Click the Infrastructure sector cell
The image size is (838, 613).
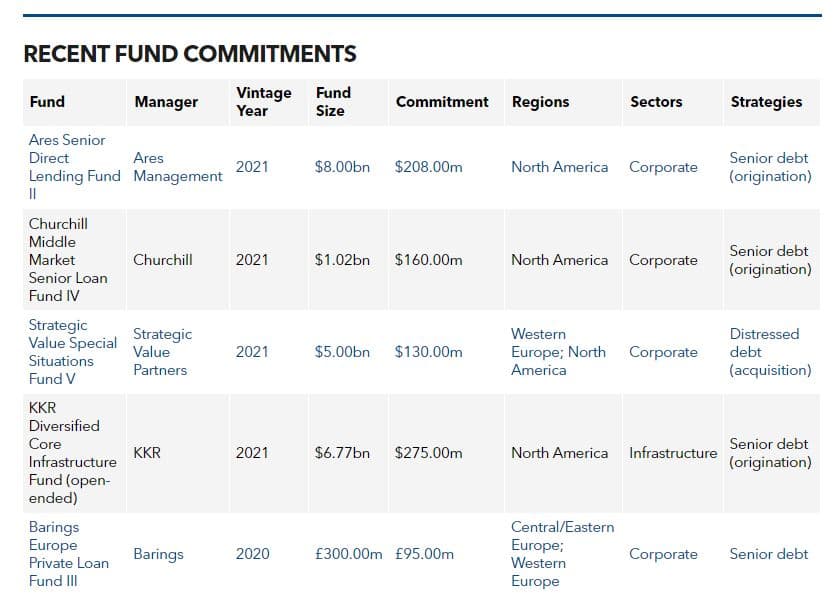673,453
